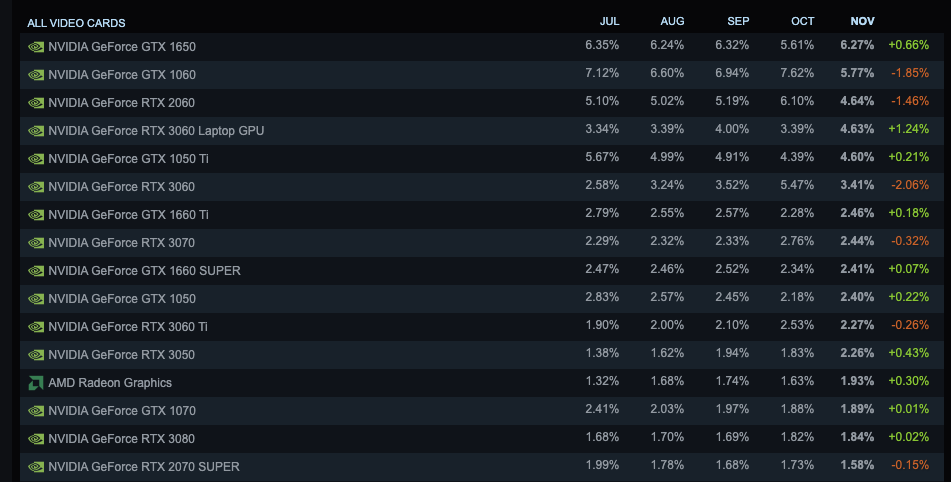Click the NVIDIA icon next to GTX 1060
This screenshot has width=951, height=482.
pos(36,74)
